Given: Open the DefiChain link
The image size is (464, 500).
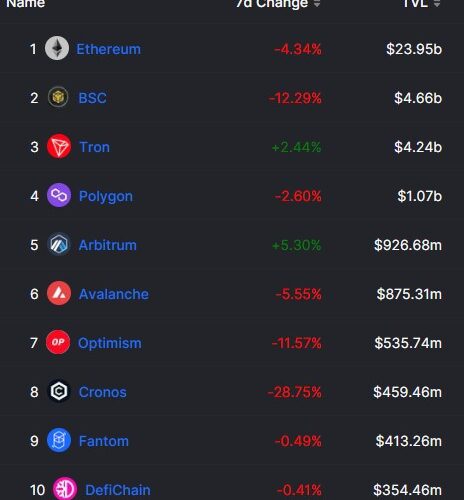Looking at the screenshot, I should coord(118,490).
